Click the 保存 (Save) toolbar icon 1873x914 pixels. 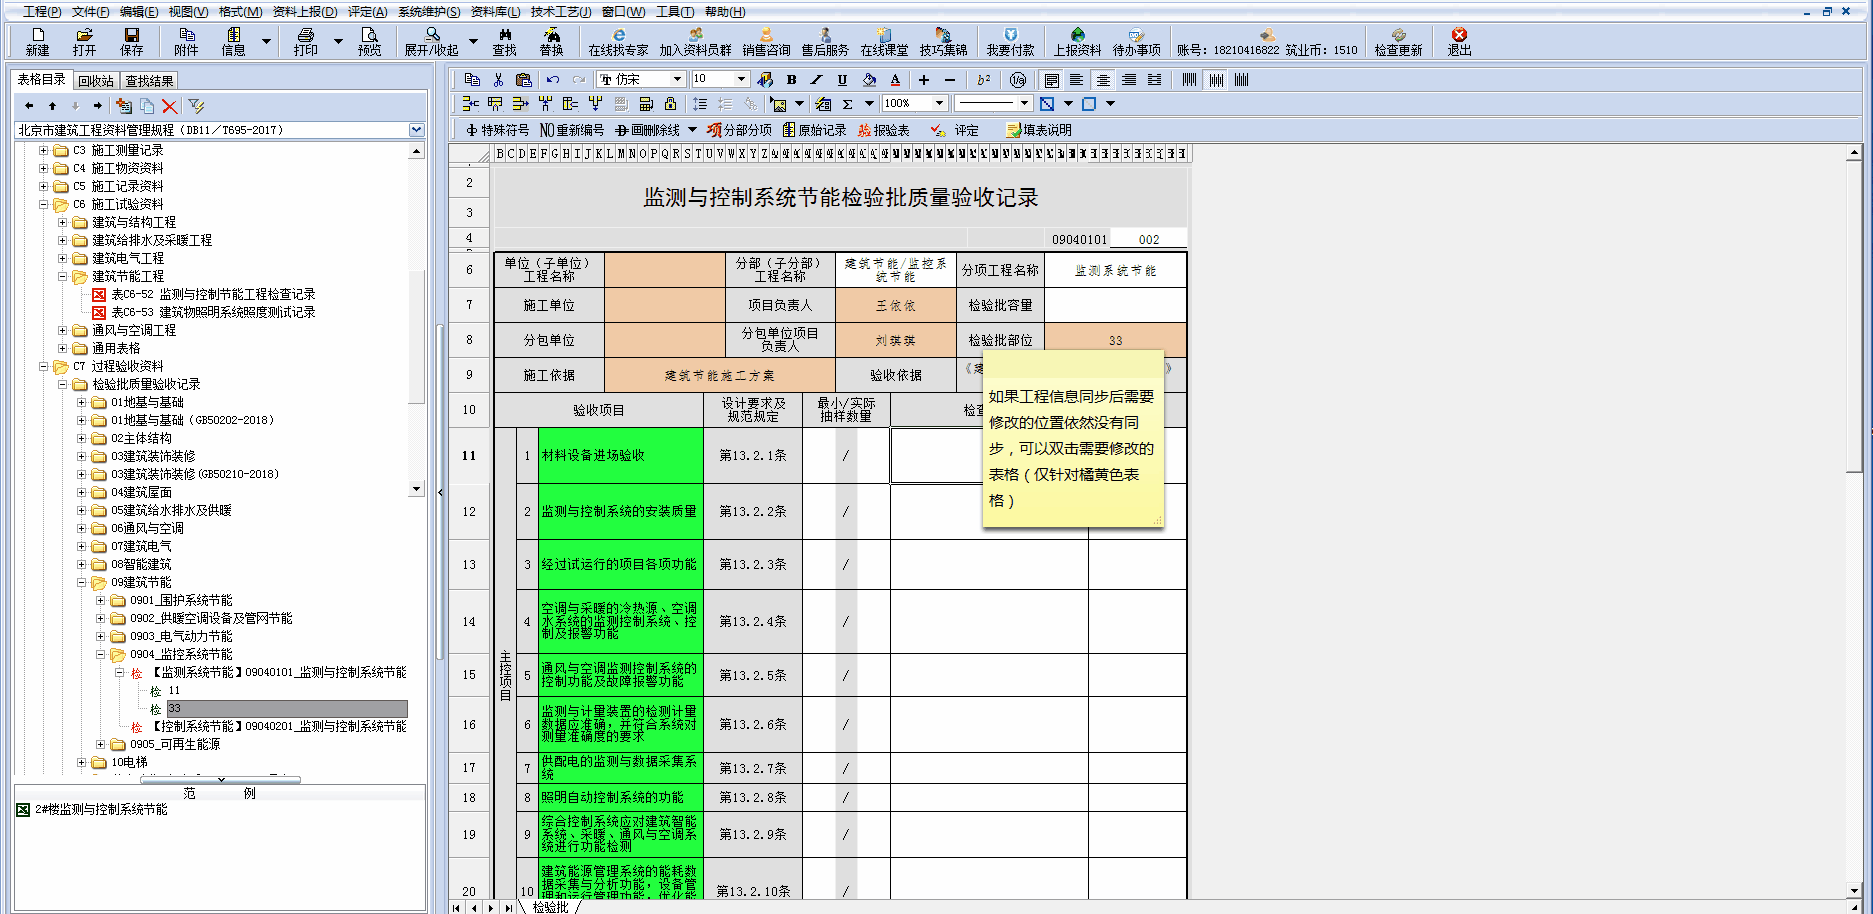click(131, 41)
